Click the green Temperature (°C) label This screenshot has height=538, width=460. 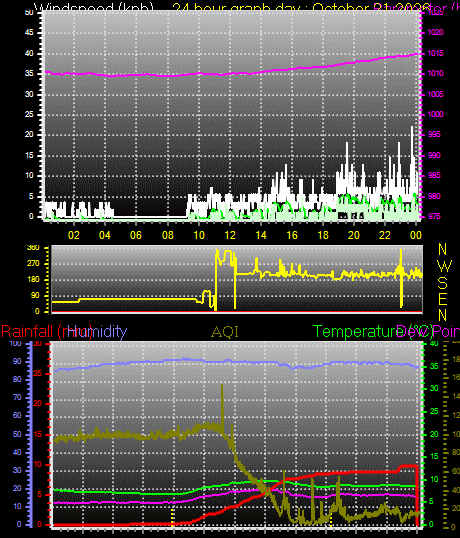(x=373, y=332)
